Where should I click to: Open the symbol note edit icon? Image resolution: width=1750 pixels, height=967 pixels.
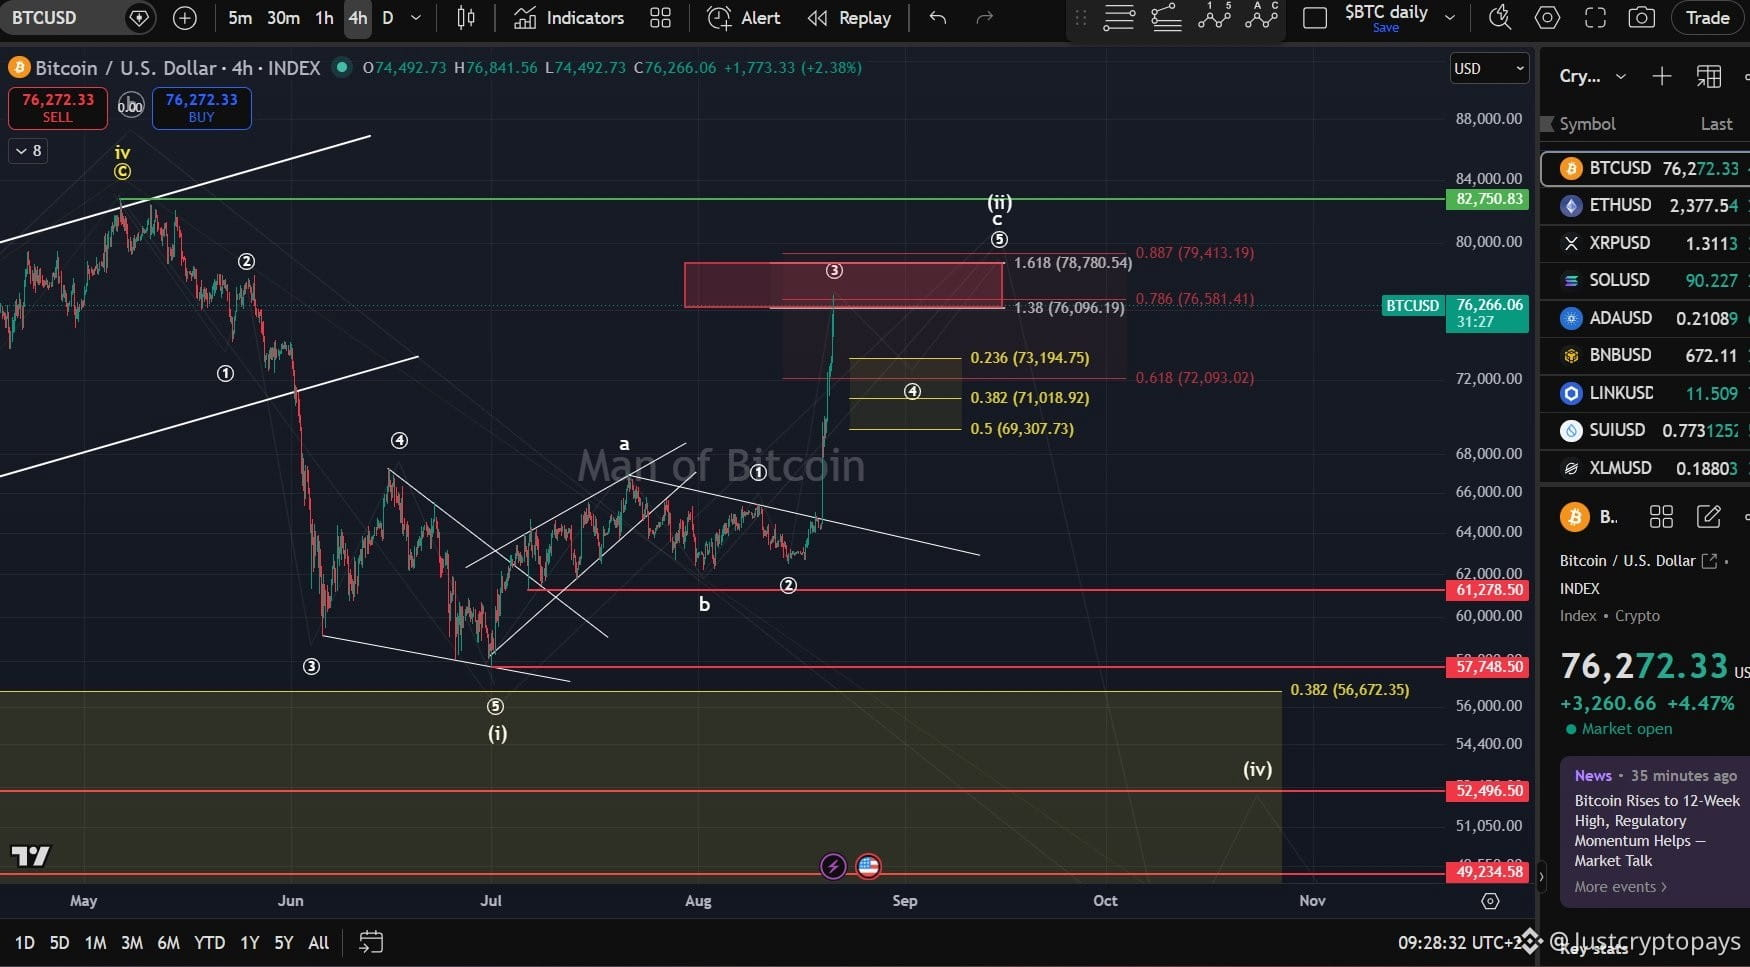pyautogui.click(x=1709, y=516)
